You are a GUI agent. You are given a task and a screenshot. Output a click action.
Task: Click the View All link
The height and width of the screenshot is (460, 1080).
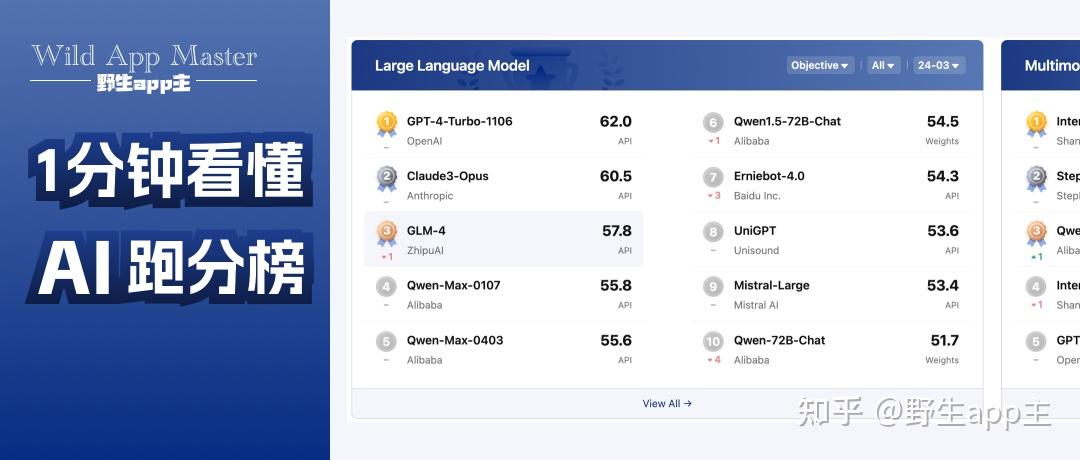[667, 404]
